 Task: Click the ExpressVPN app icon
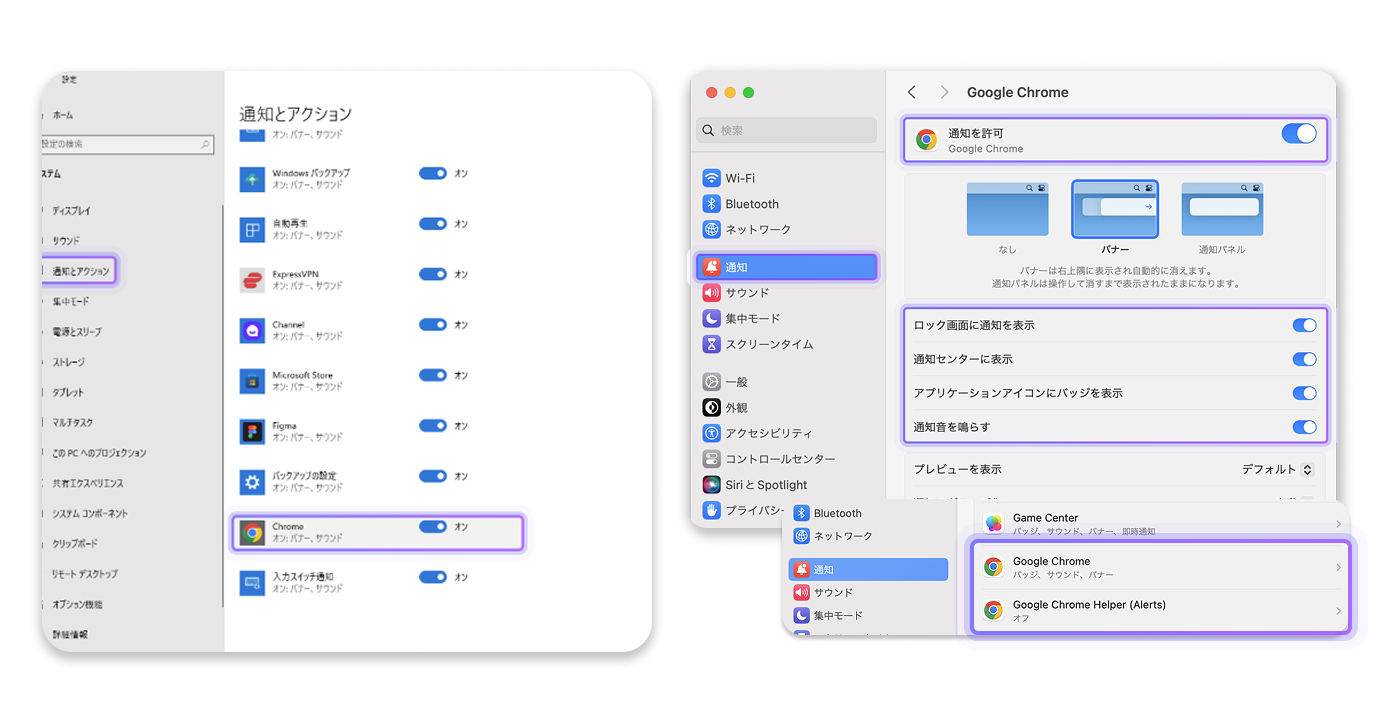252,280
